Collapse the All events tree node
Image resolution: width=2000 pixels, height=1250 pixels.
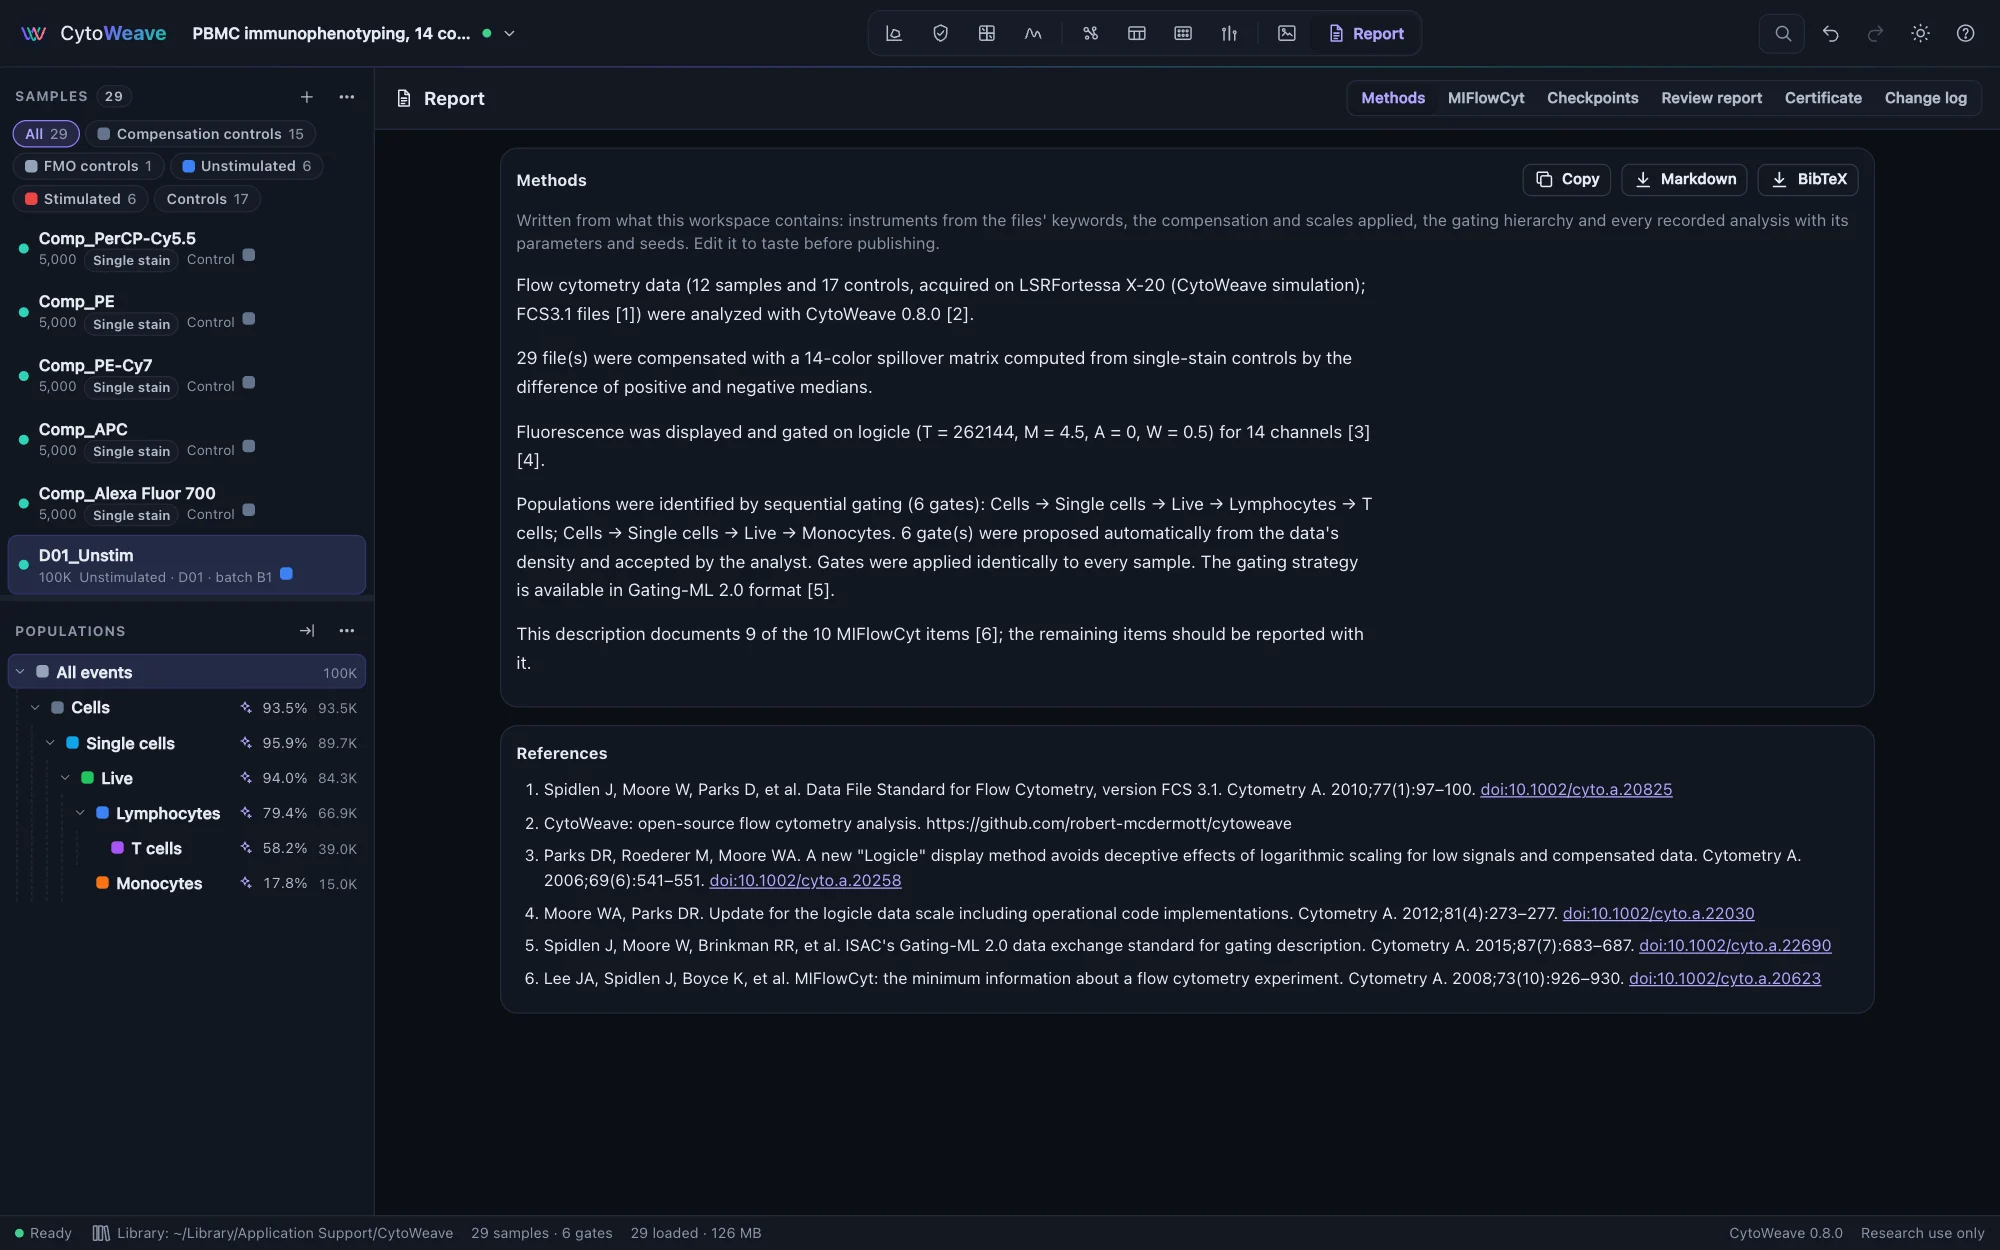coord(20,672)
